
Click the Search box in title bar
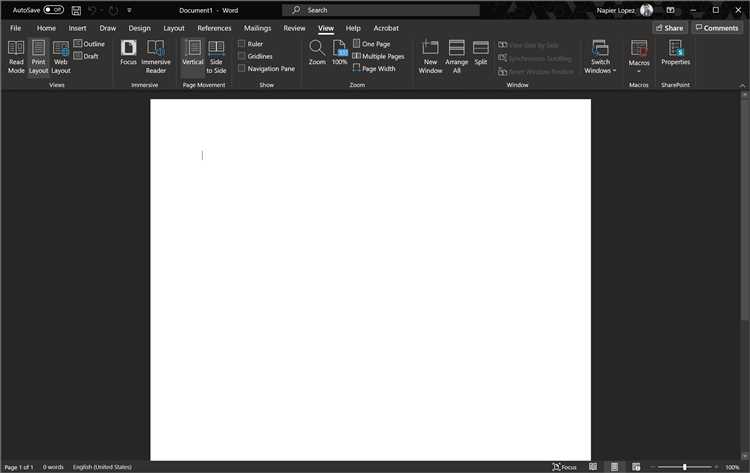pyautogui.click(x=381, y=10)
